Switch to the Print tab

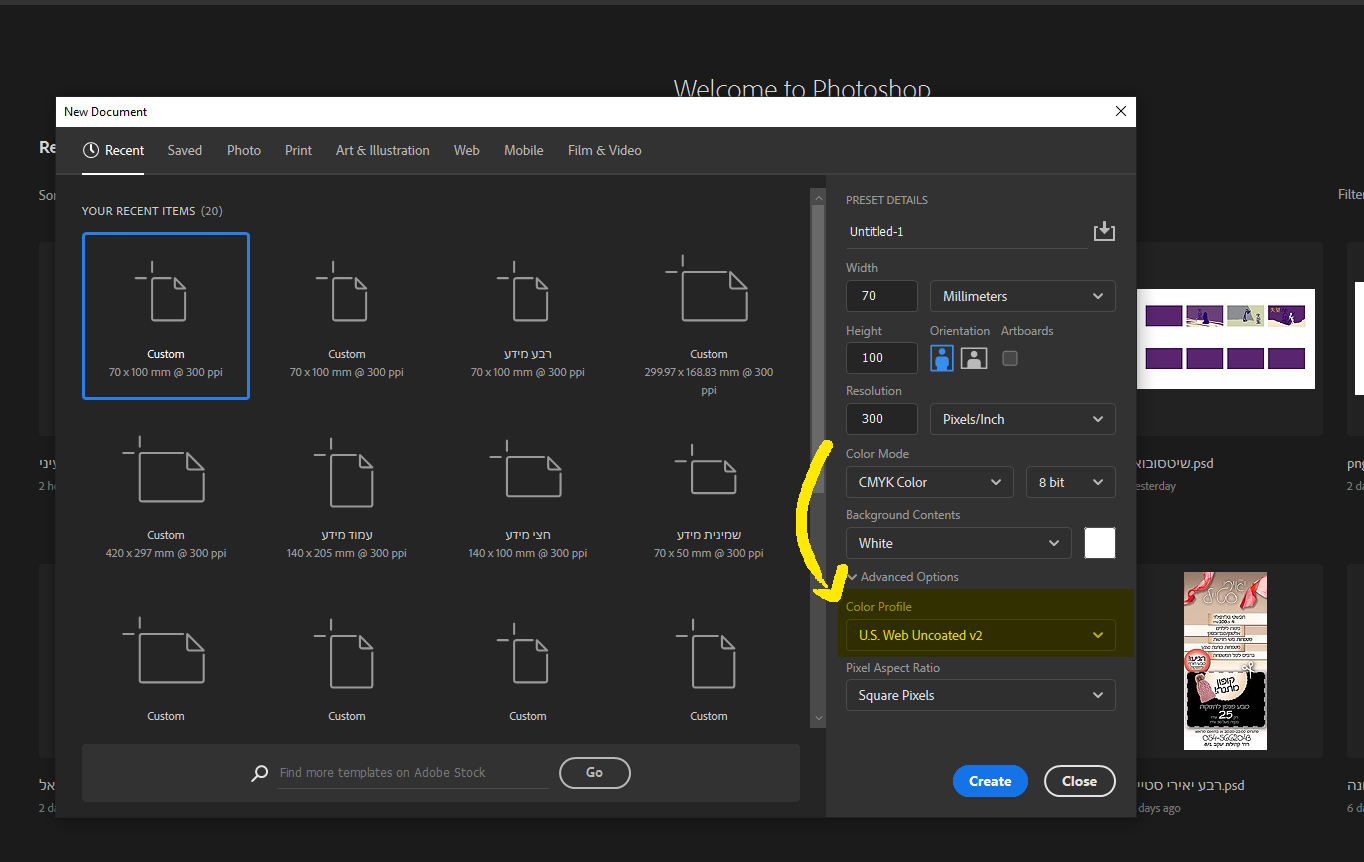click(x=298, y=150)
